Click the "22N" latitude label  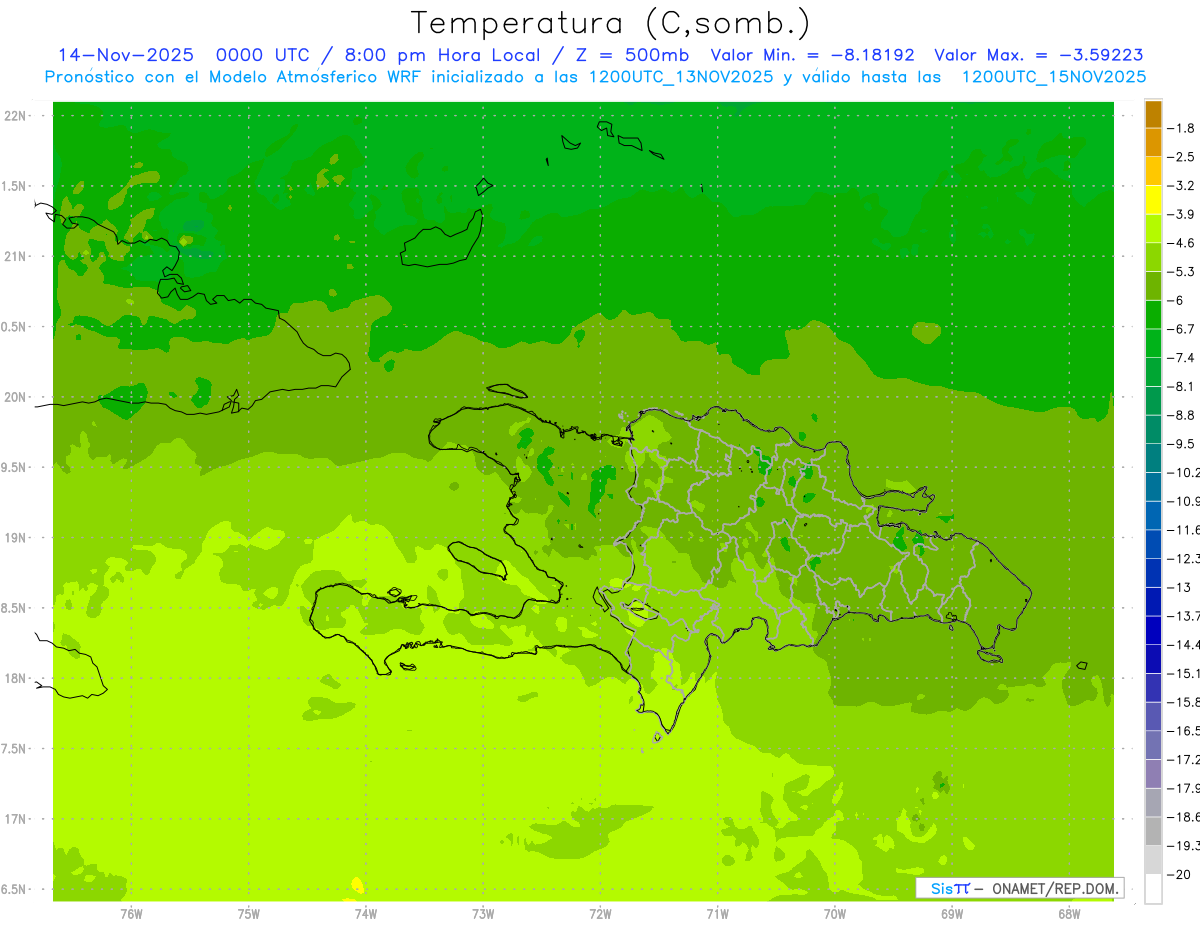(15, 116)
